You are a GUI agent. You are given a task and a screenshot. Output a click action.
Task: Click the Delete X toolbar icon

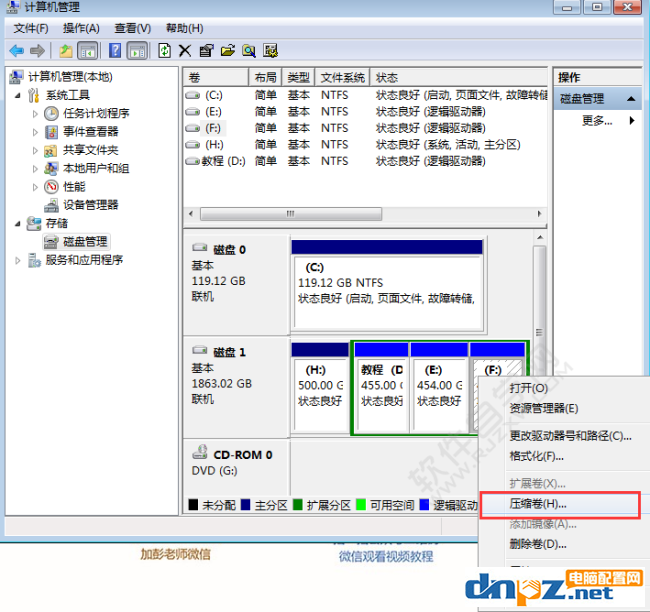click(185, 51)
